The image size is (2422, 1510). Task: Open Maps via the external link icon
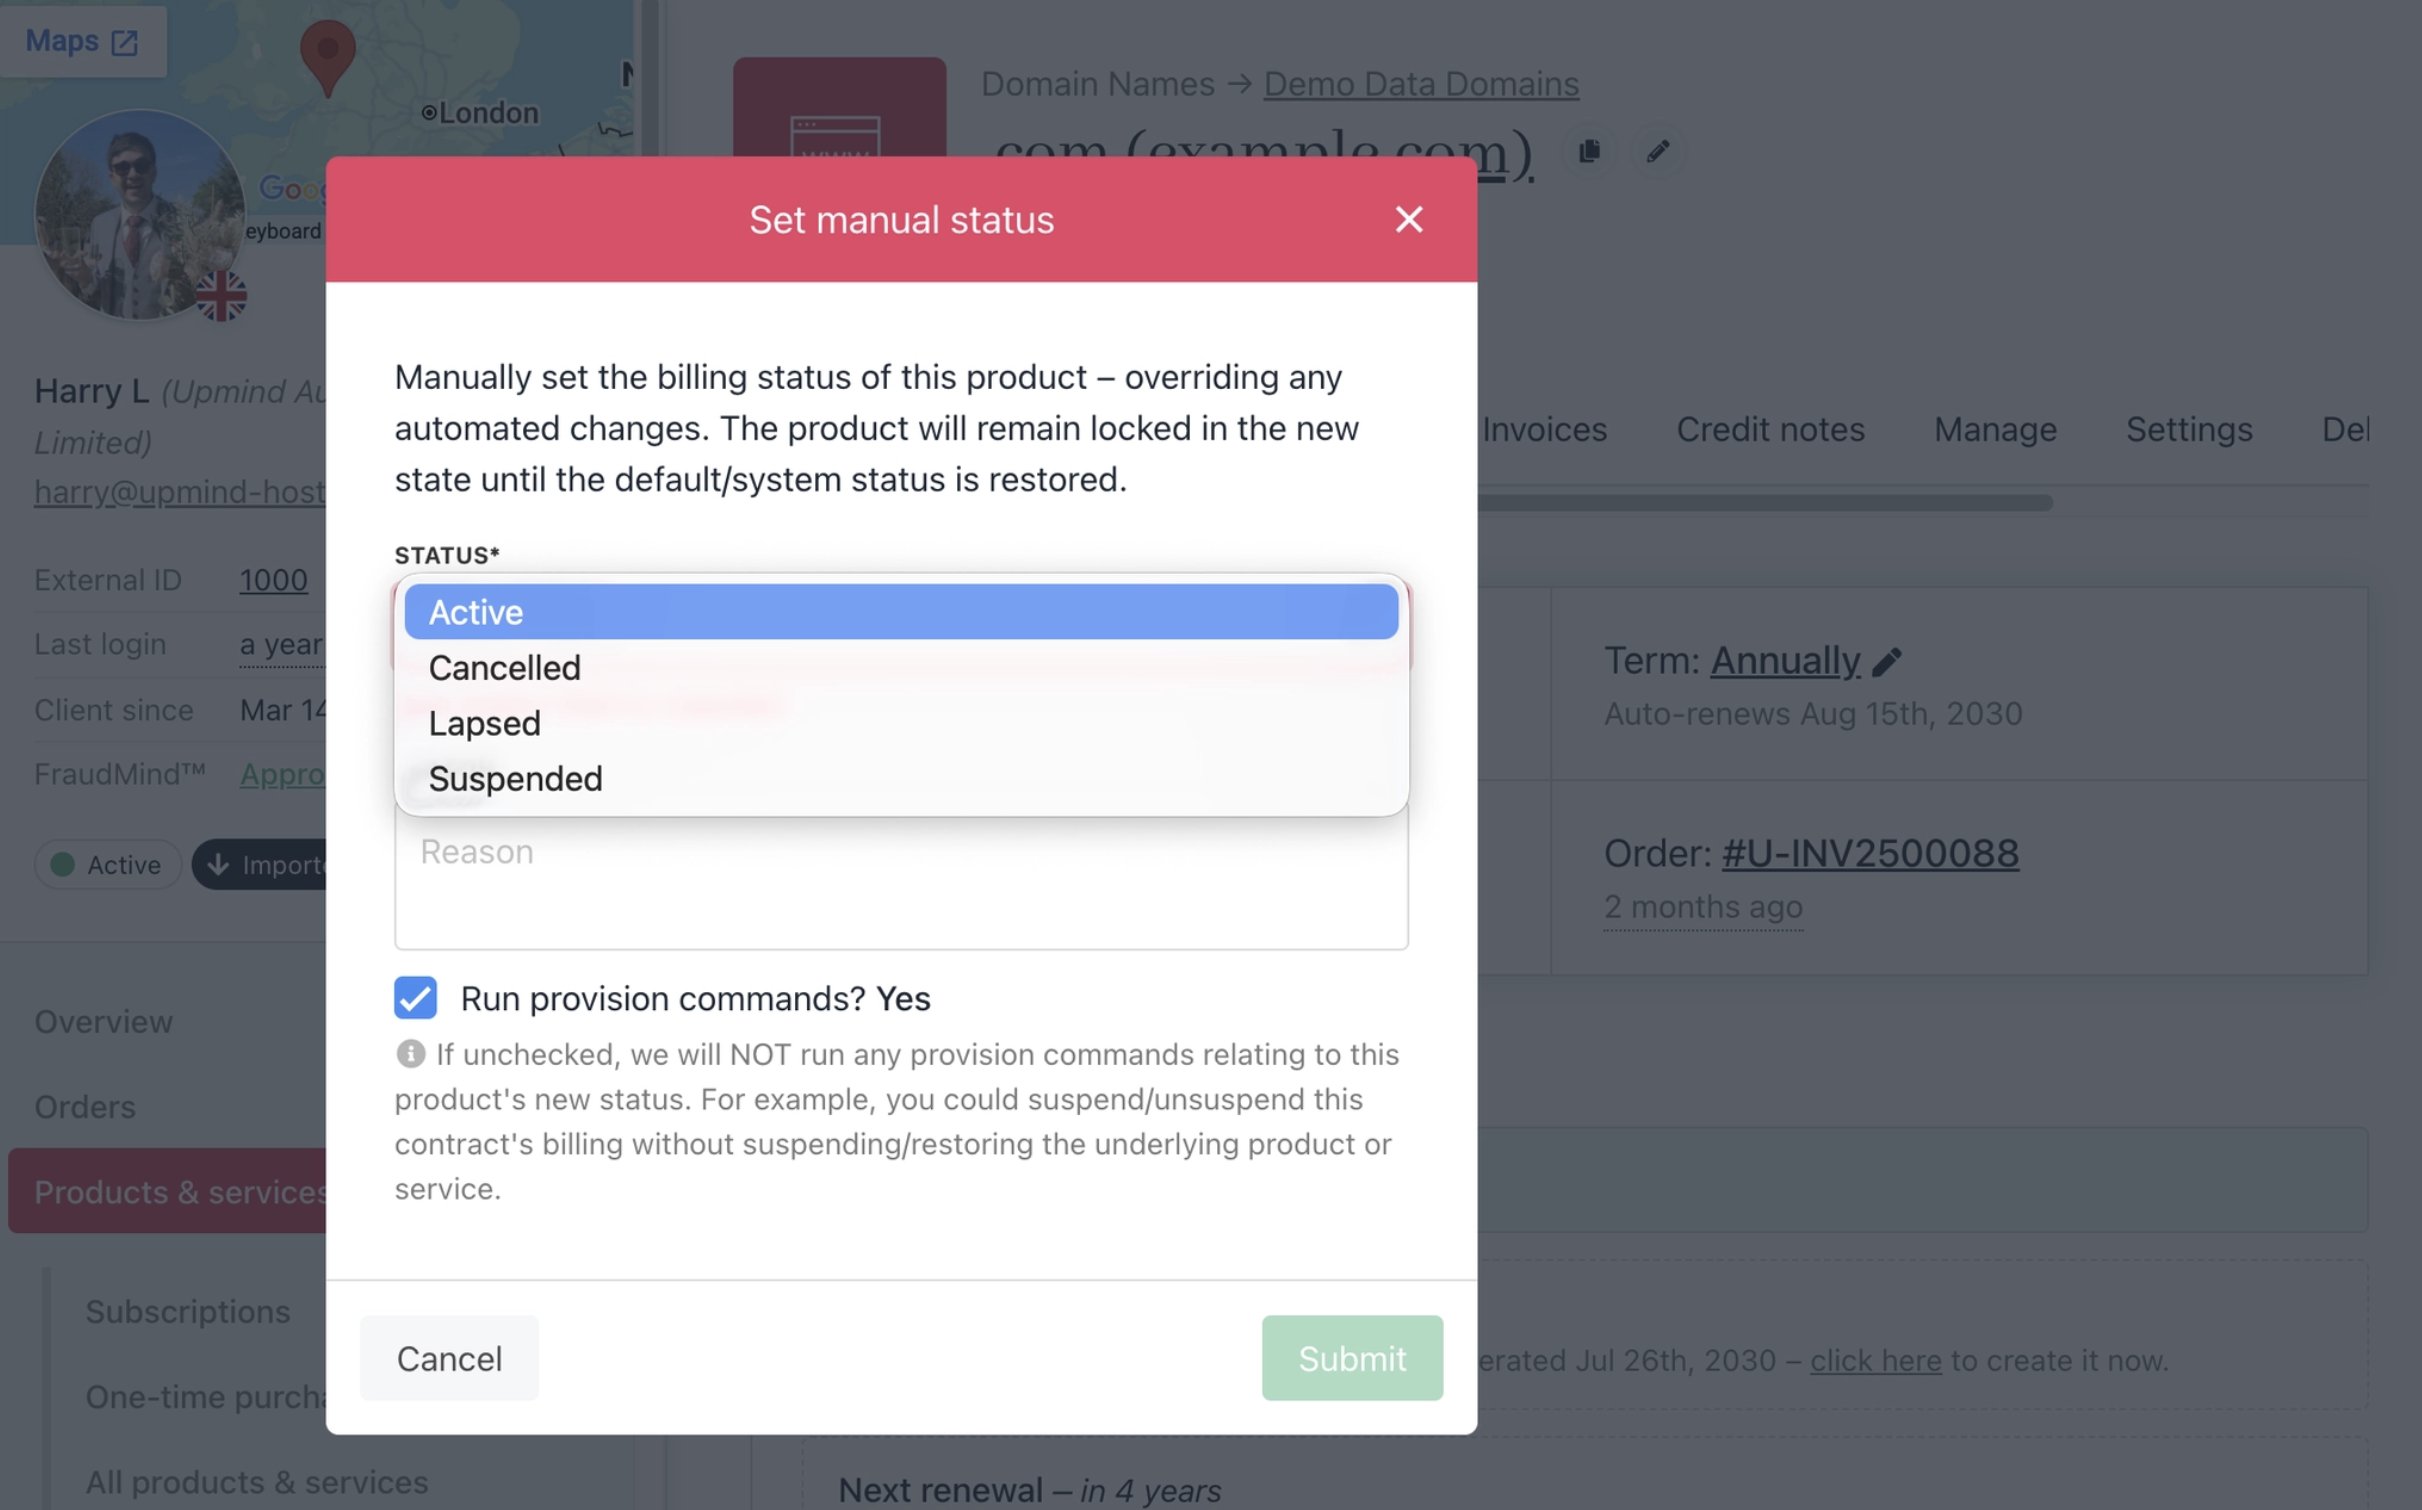tap(124, 41)
